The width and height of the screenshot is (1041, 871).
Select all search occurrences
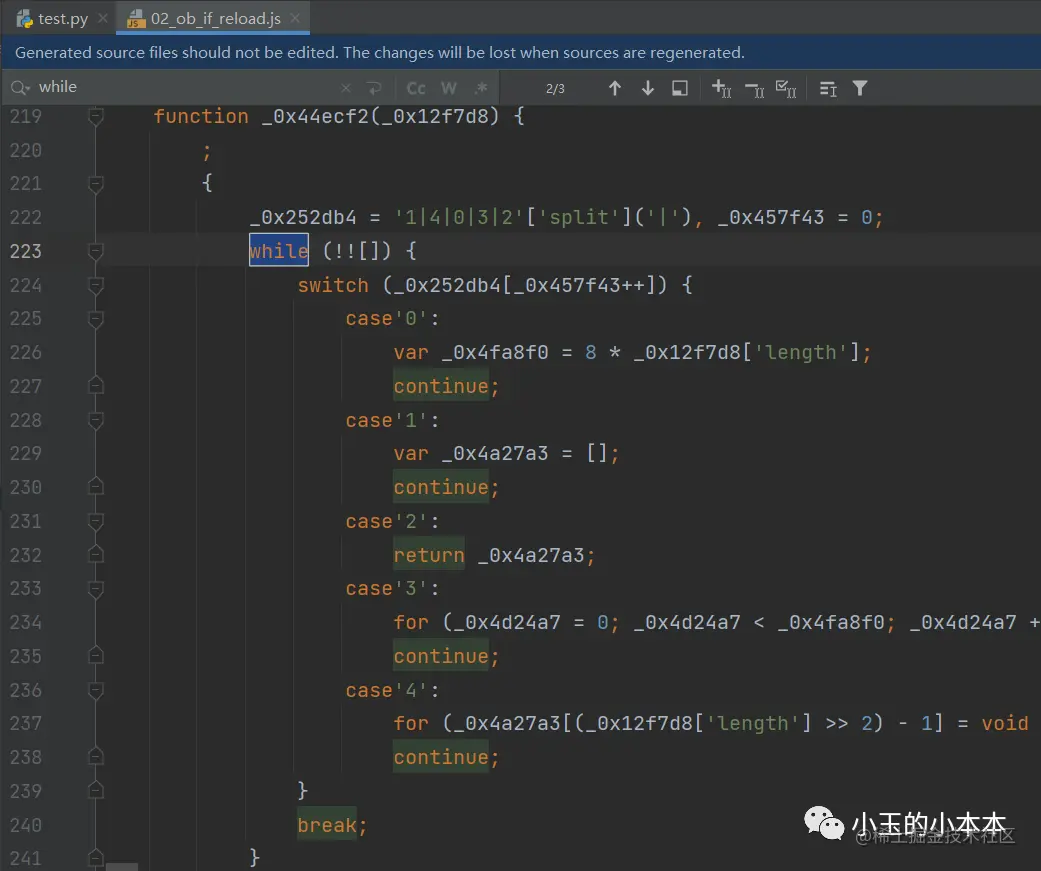[786, 88]
